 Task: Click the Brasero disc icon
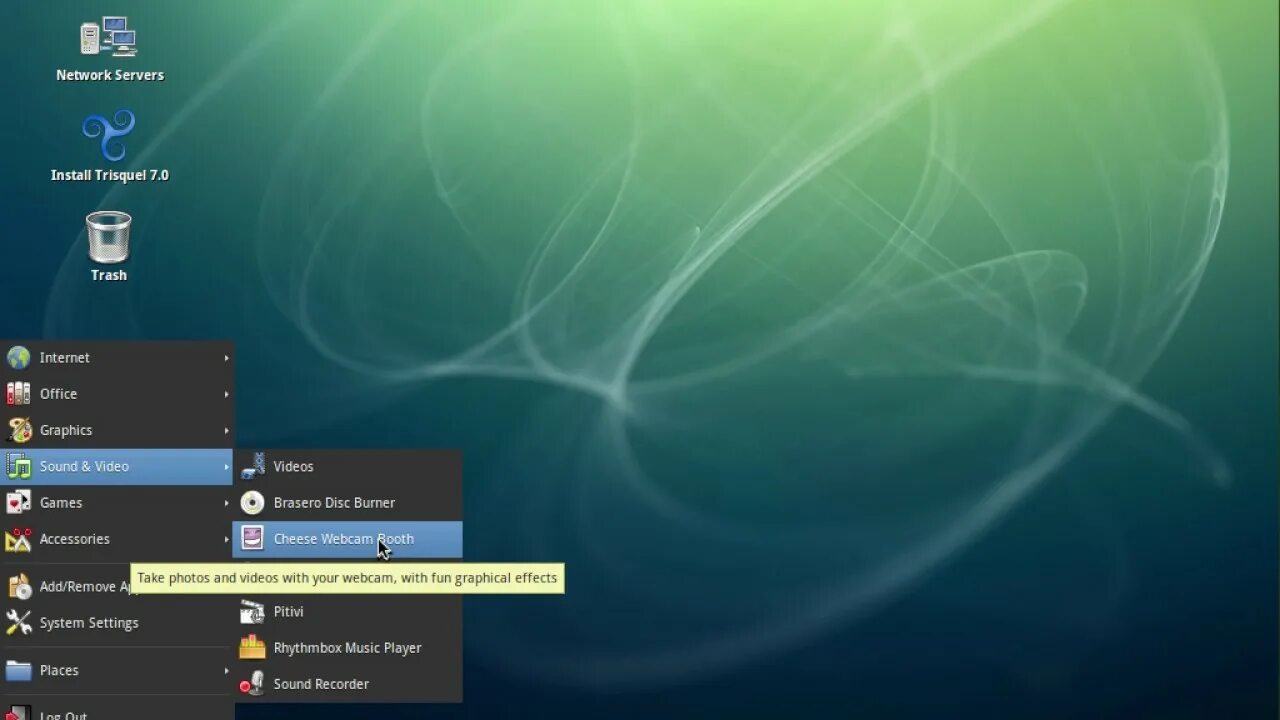click(x=253, y=503)
